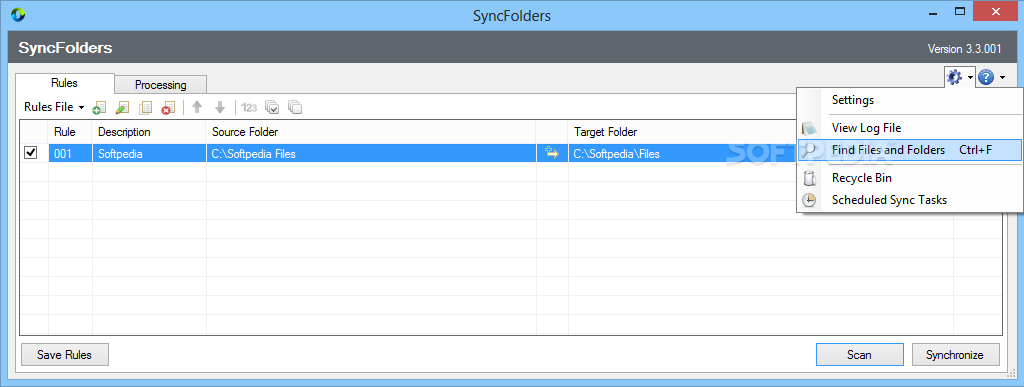Click the gear tools icon
Image resolution: width=1024 pixels, height=387 pixels.
click(x=954, y=78)
